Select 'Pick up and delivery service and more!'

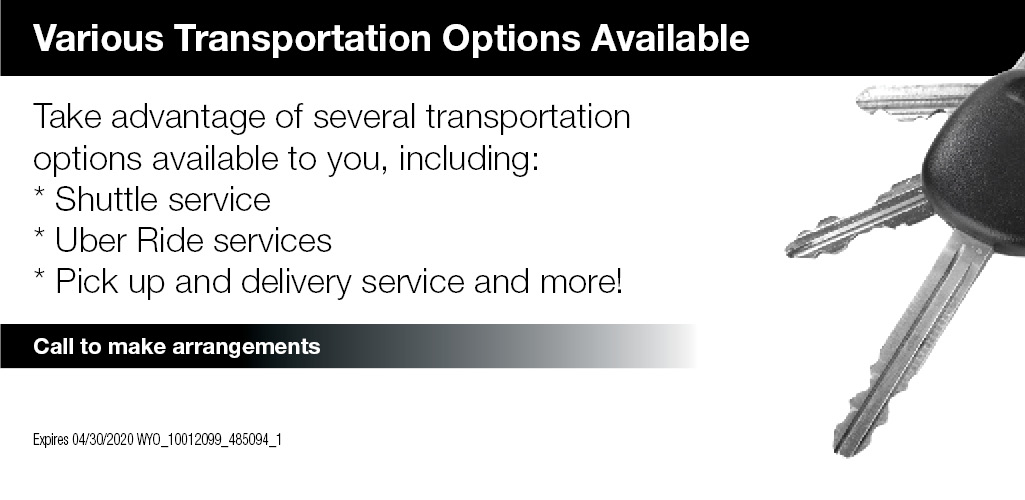(339, 283)
